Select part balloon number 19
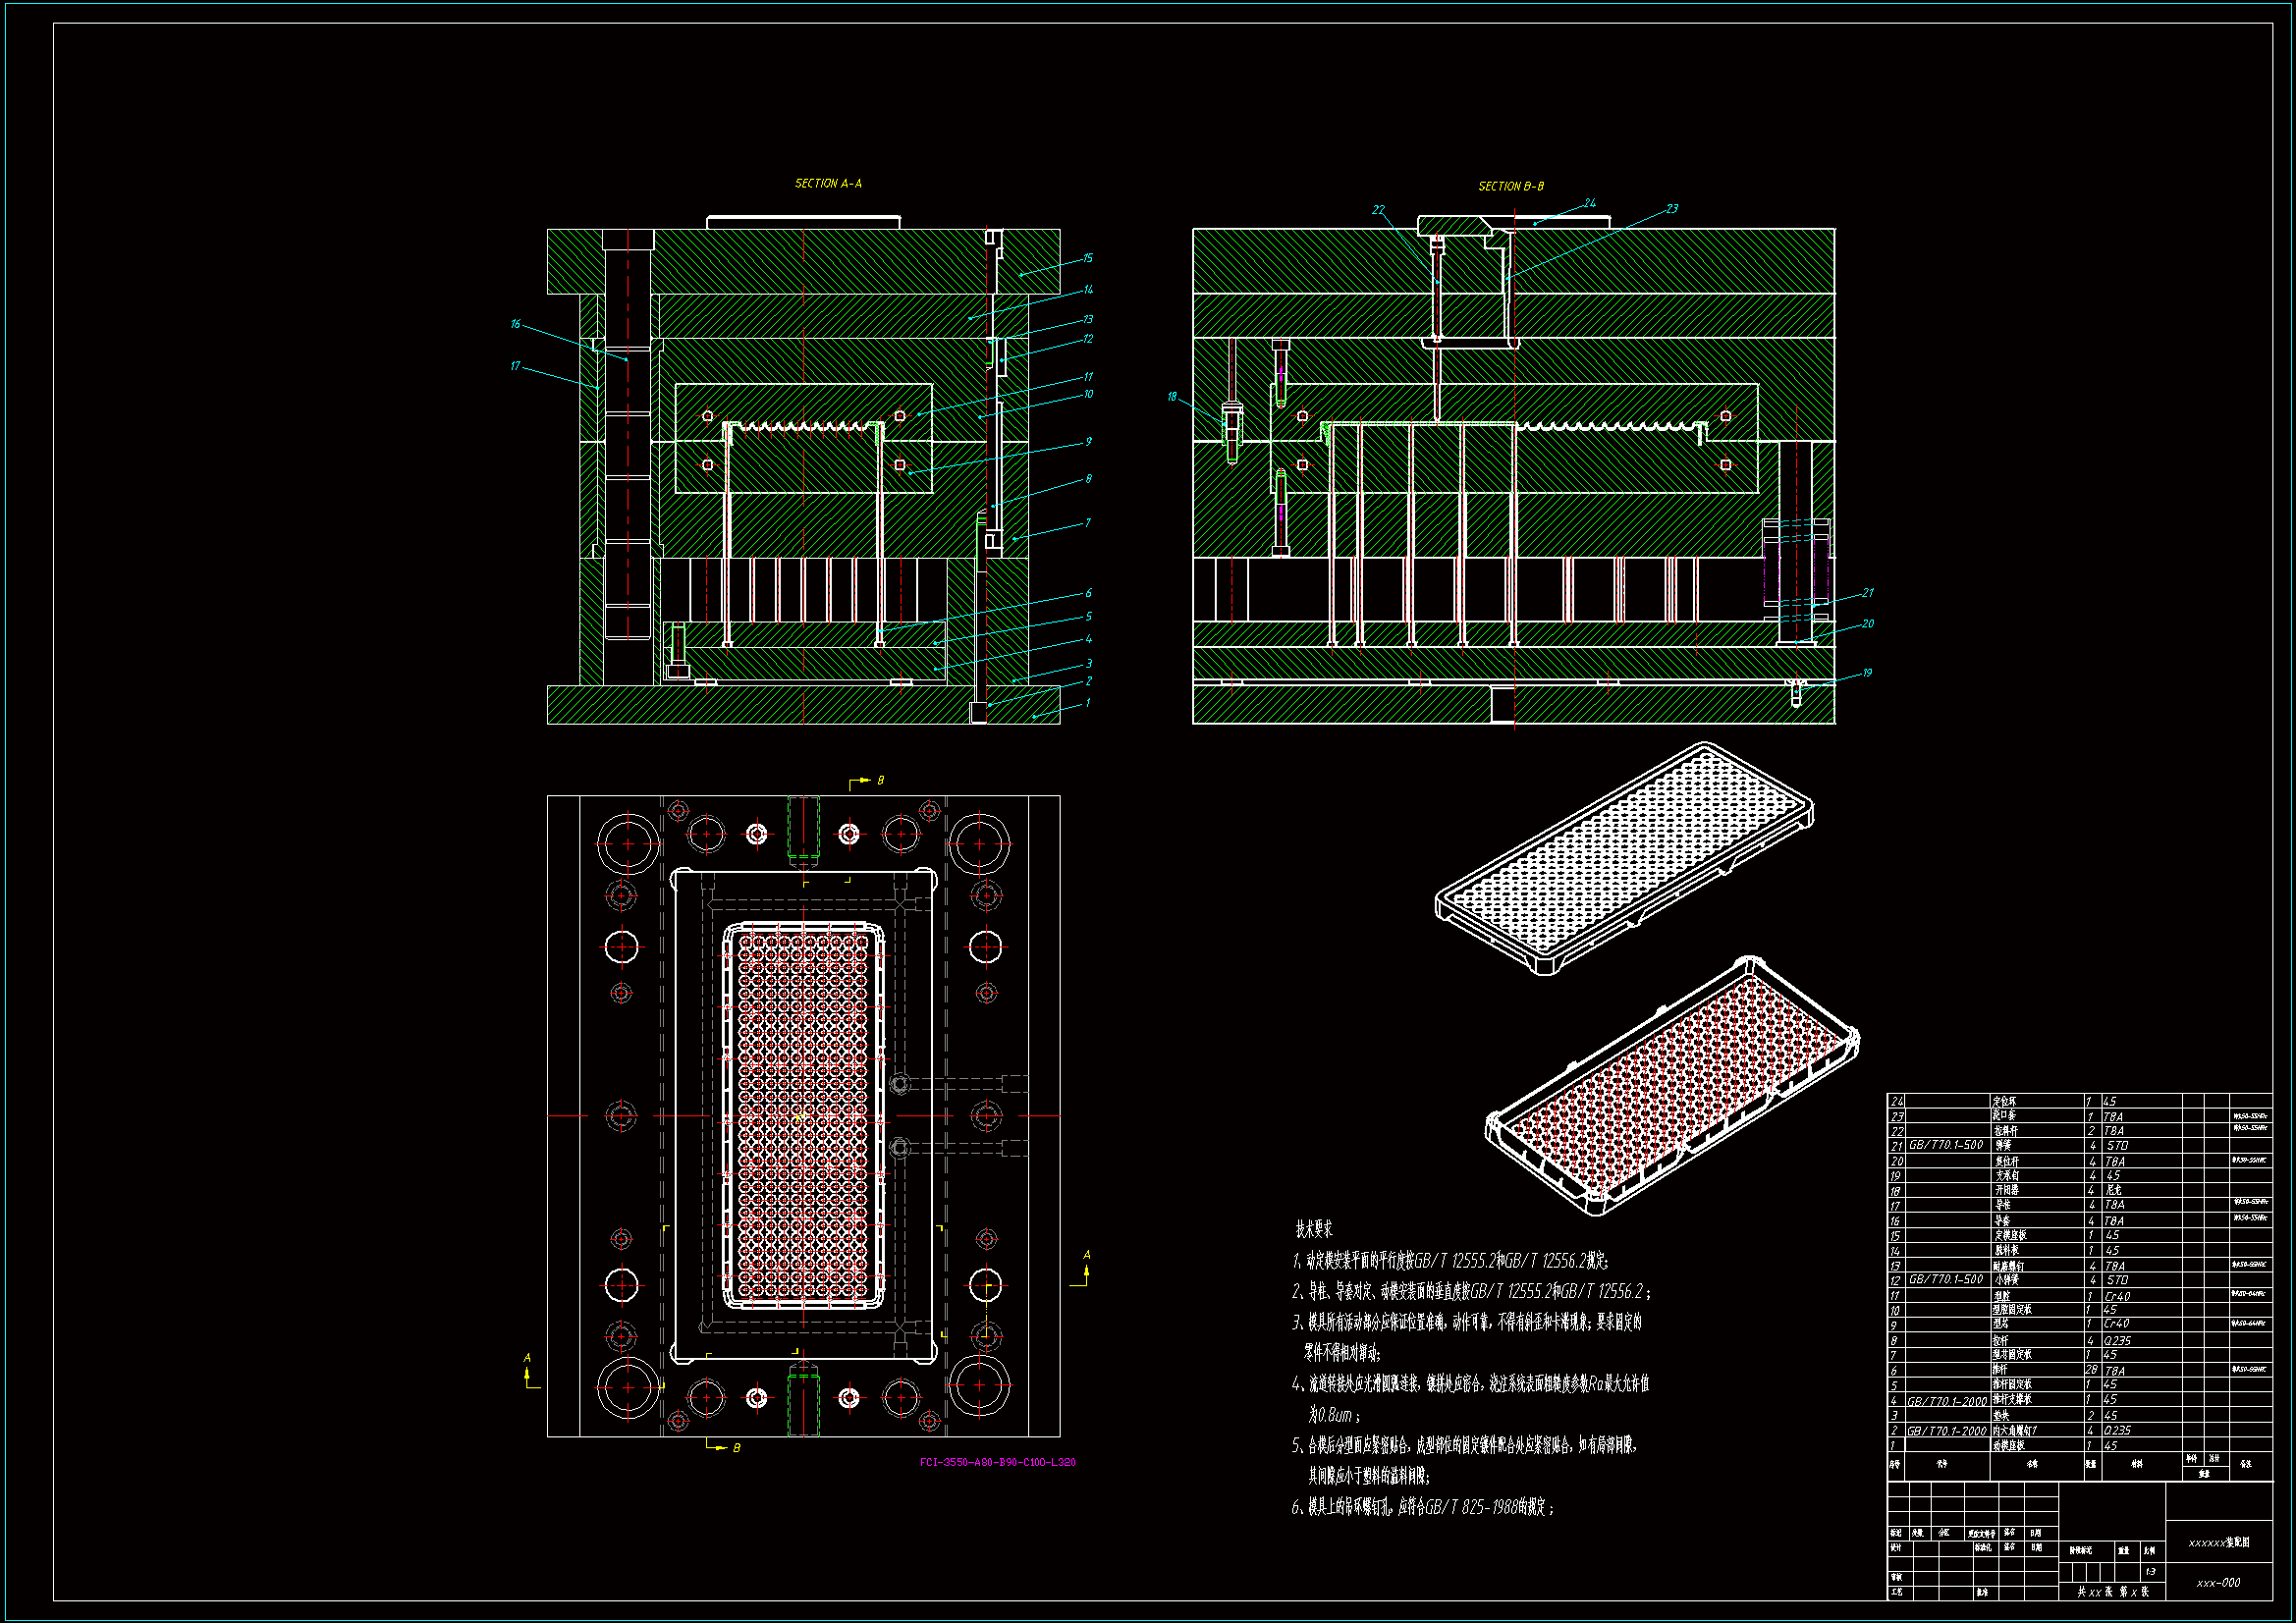Screen dimensions: 2296x1623 pos(1866,673)
